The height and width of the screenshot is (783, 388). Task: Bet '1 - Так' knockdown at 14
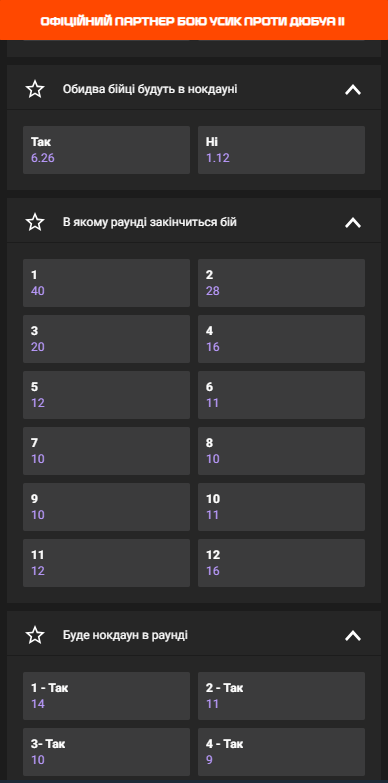click(x=106, y=696)
